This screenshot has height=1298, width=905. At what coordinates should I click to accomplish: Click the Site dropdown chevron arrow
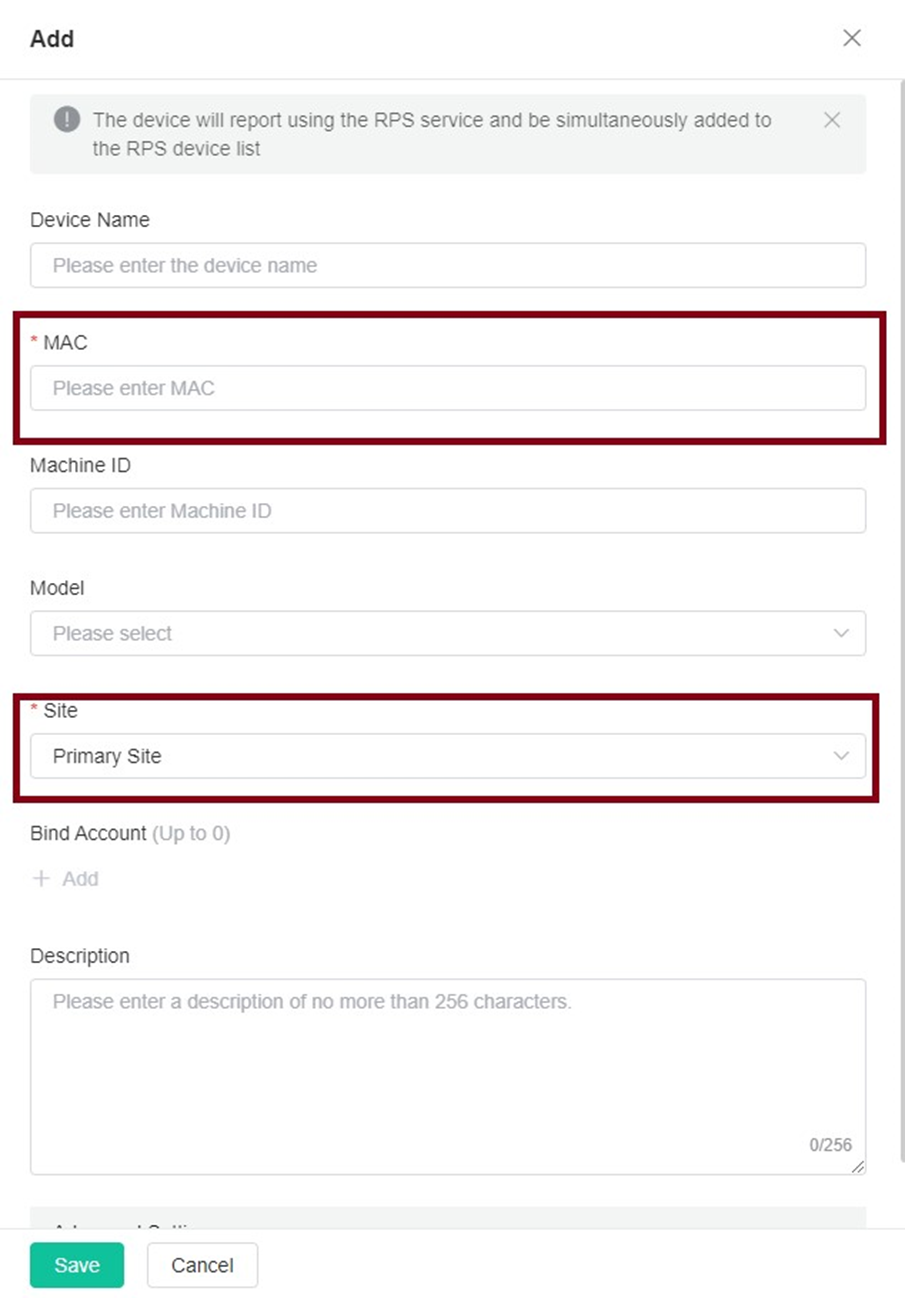pyautogui.click(x=841, y=756)
